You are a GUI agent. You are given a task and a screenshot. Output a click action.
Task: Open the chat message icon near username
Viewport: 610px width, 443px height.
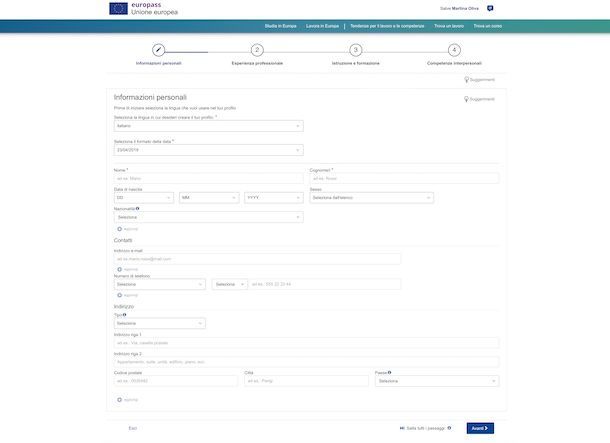[490, 8]
